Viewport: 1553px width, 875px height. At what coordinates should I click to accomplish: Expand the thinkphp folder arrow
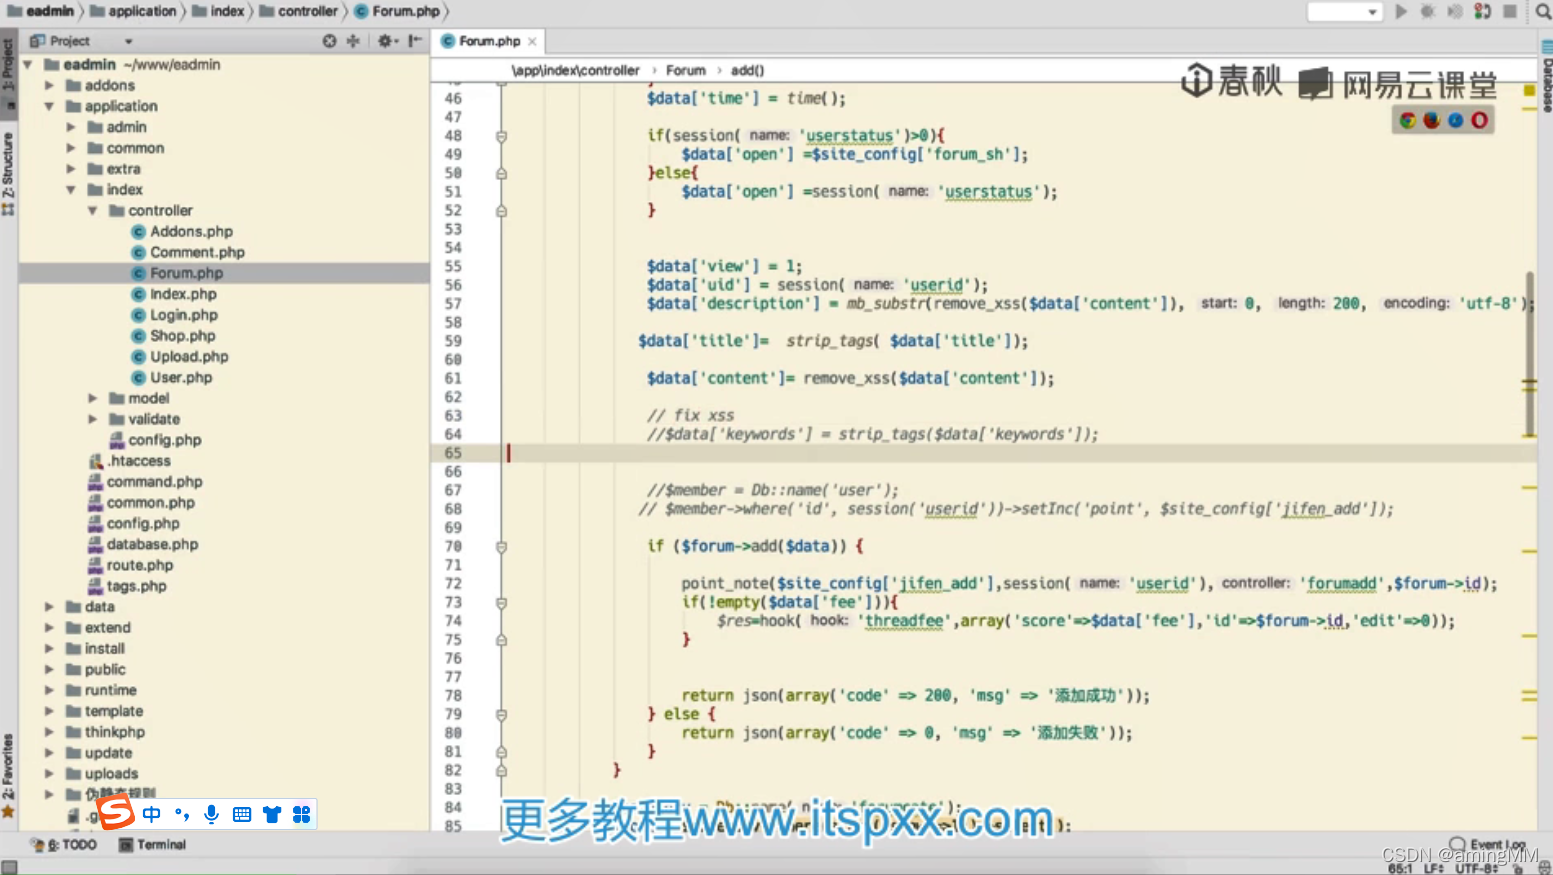coord(49,732)
